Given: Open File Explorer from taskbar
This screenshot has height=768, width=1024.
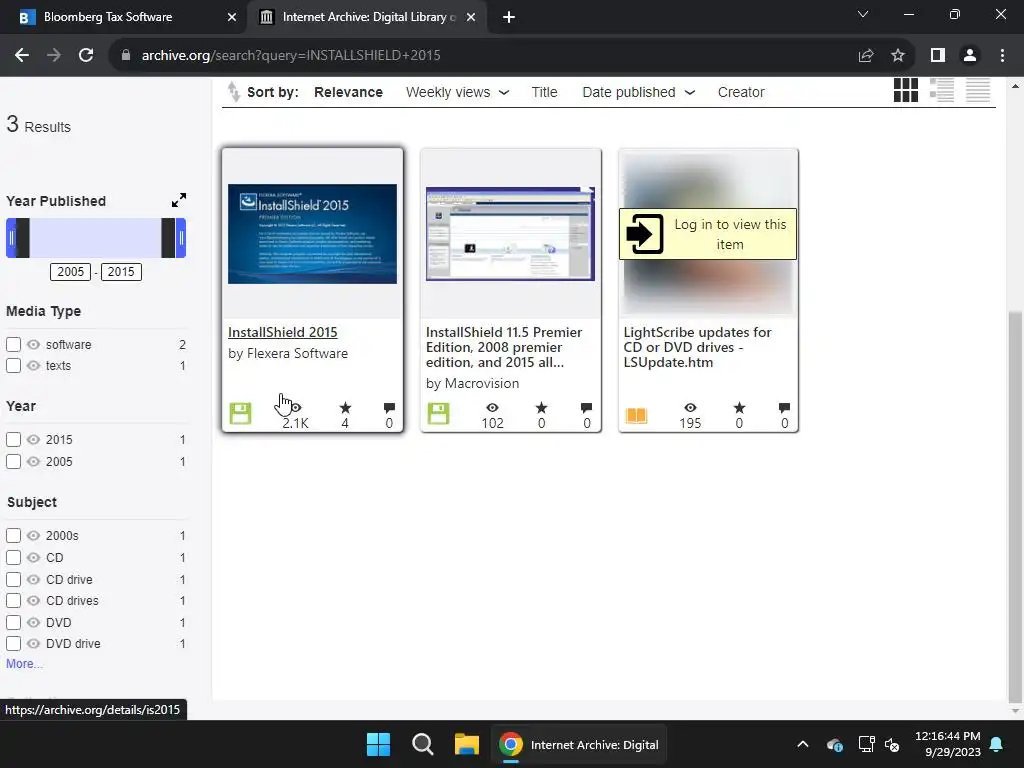Looking at the screenshot, I should coord(466,744).
